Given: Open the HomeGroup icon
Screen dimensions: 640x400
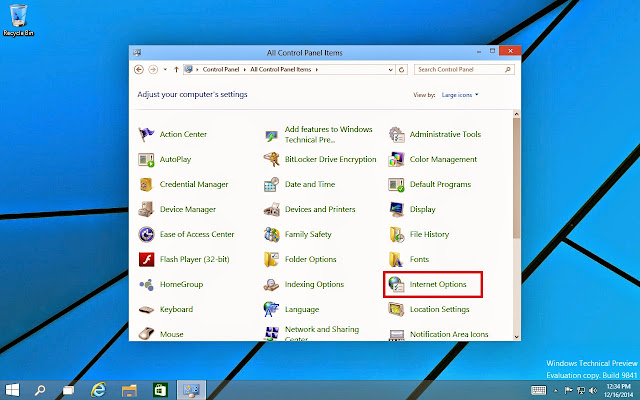Looking at the screenshot, I should coord(146,284).
